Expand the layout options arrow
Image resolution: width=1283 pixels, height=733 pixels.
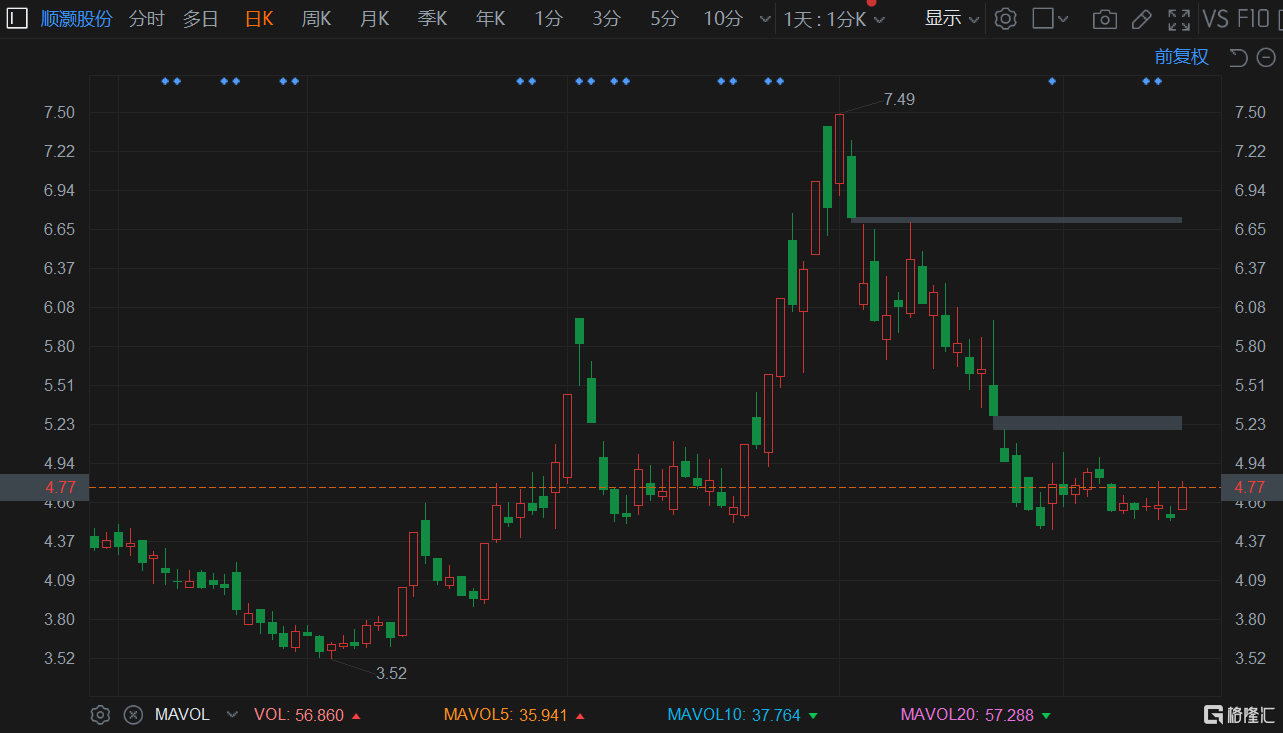[1062, 19]
